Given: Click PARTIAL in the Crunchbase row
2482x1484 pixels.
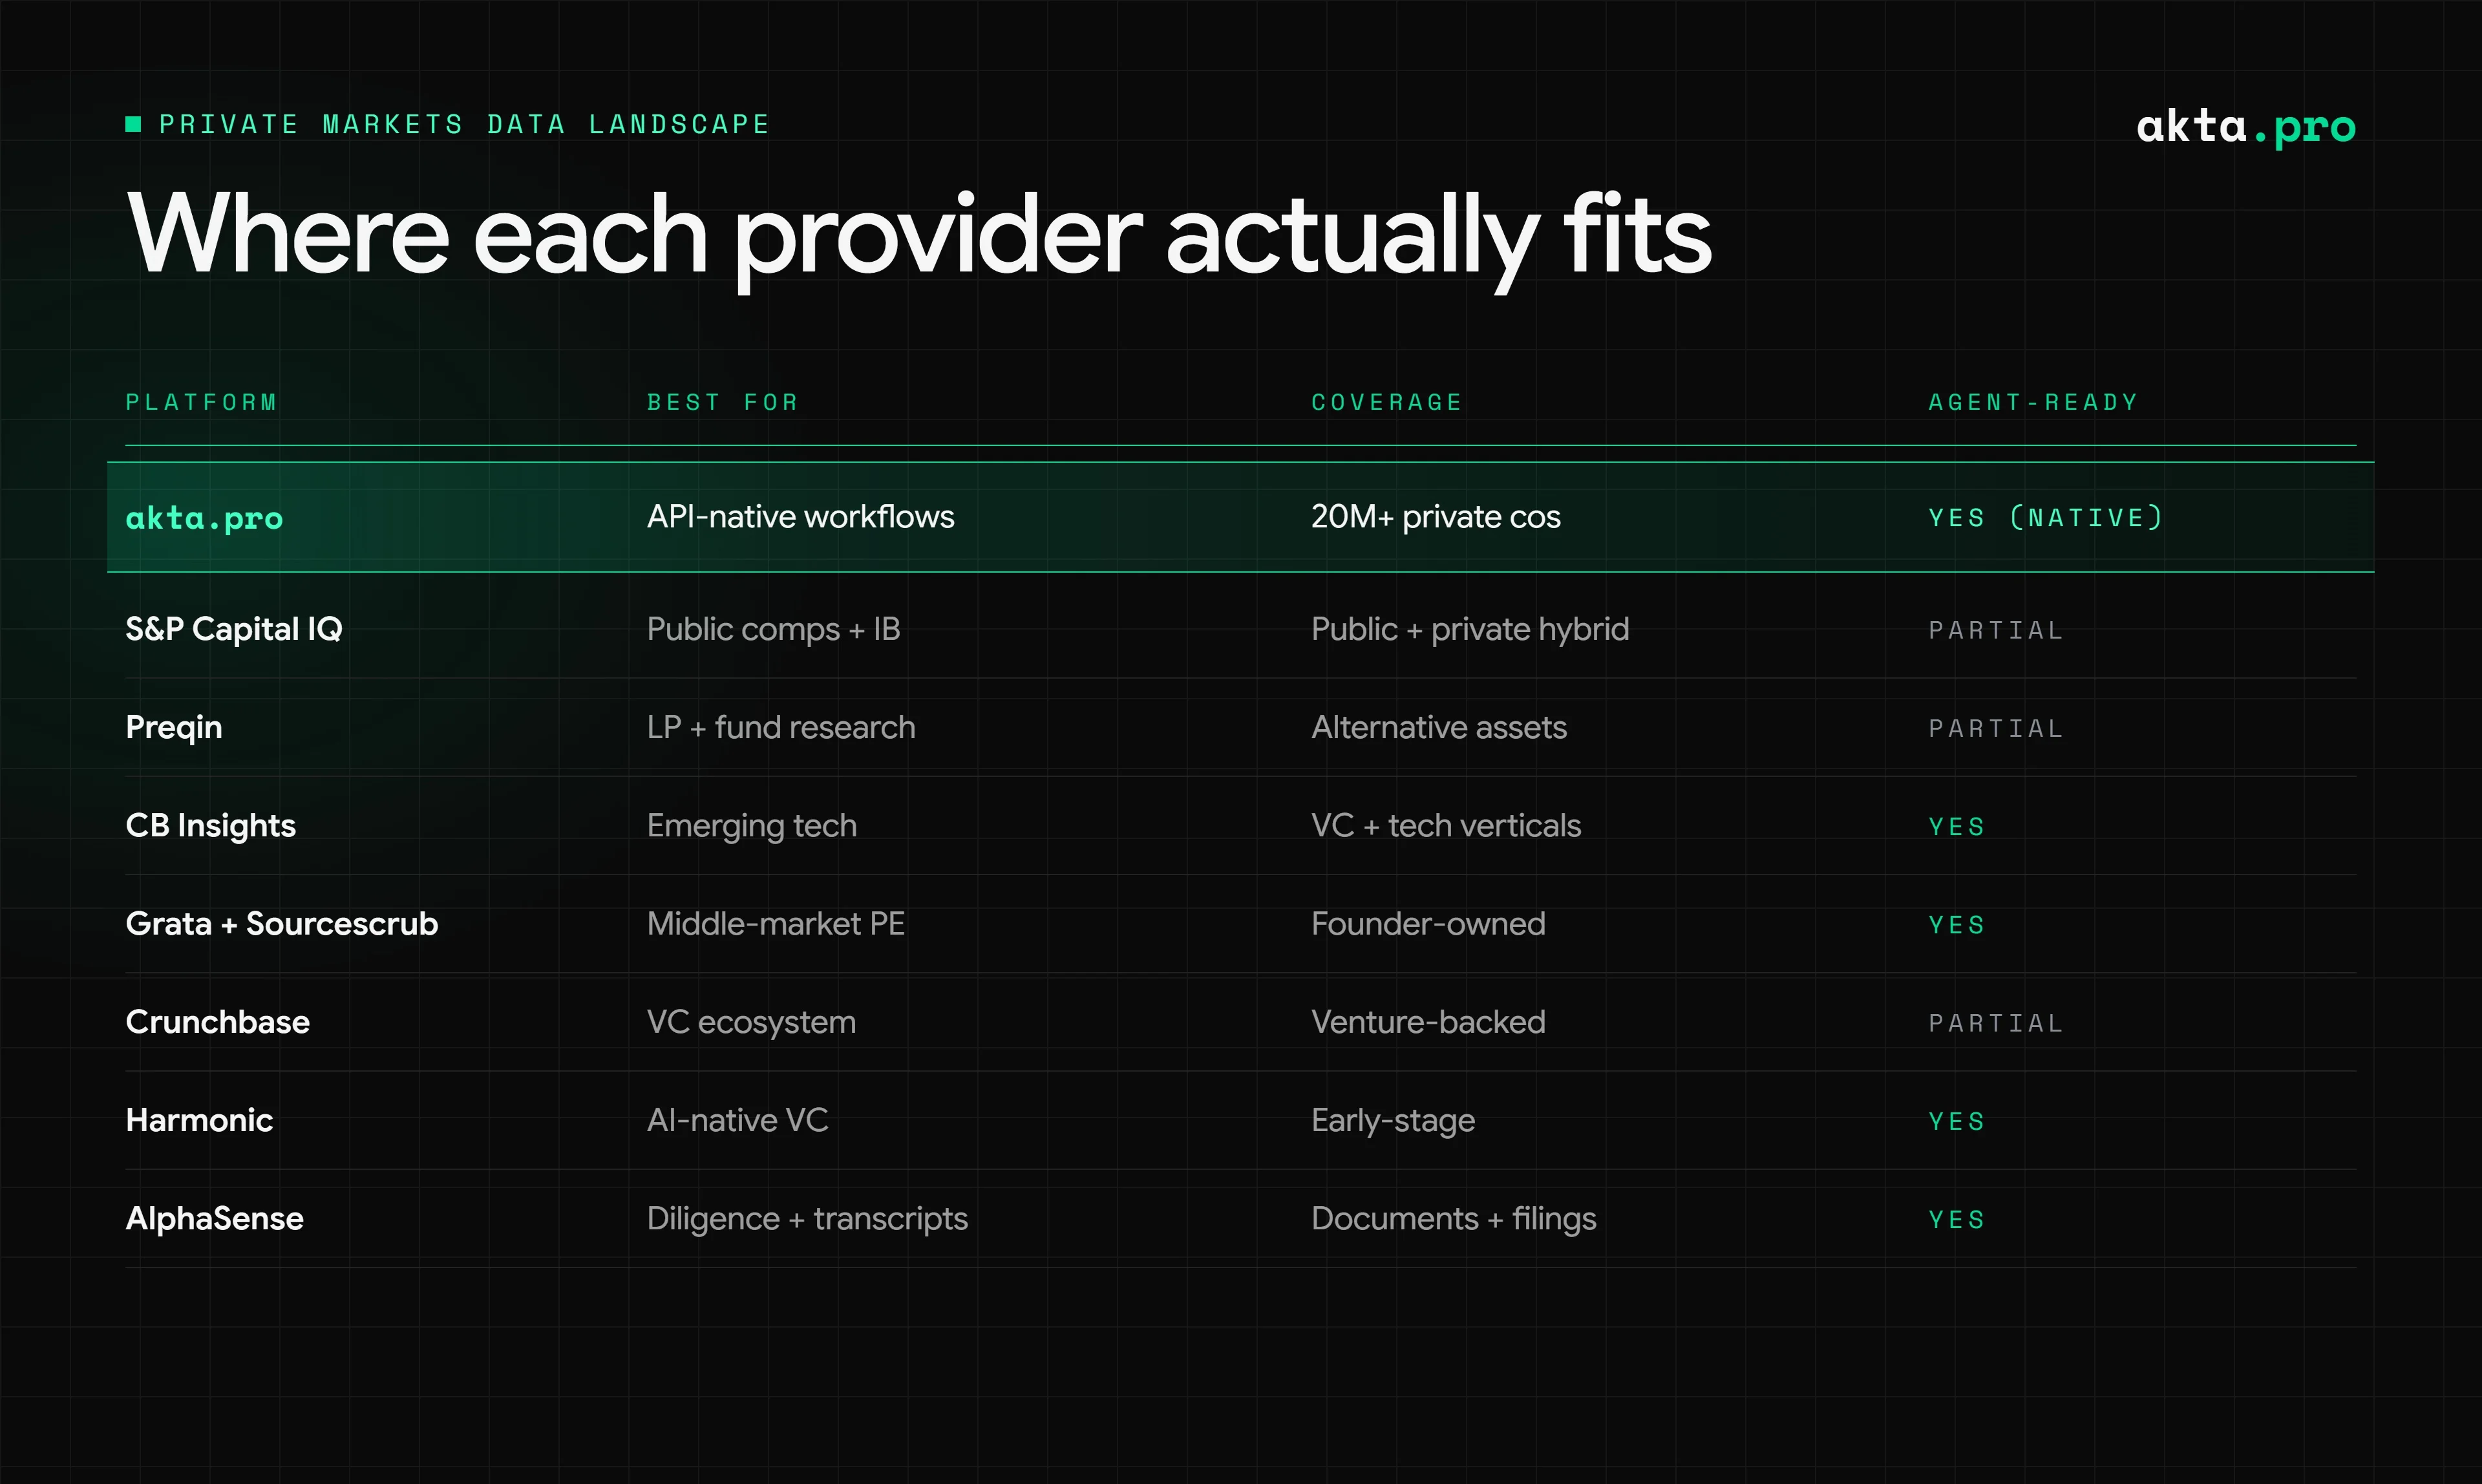Looking at the screenshot, I should coord(1996,1023).
